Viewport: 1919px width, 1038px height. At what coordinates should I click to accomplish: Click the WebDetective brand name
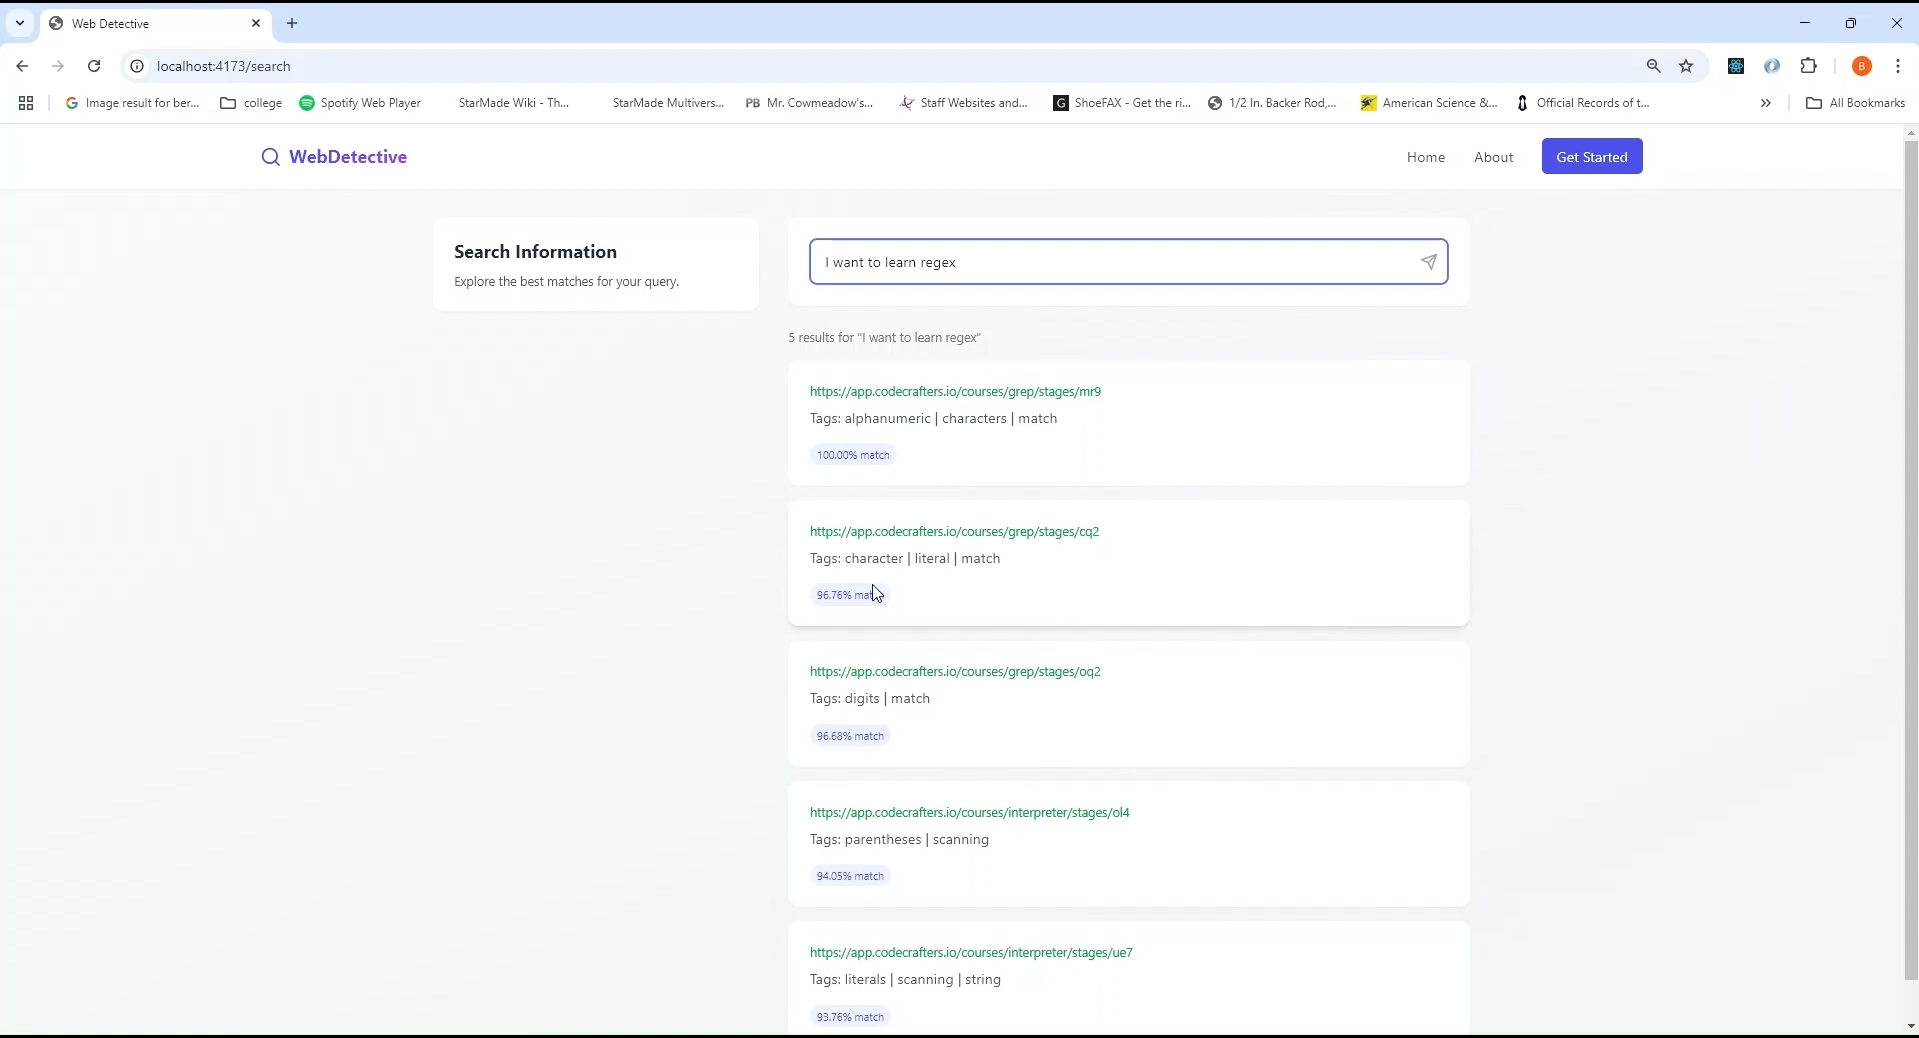click(348, 157)
